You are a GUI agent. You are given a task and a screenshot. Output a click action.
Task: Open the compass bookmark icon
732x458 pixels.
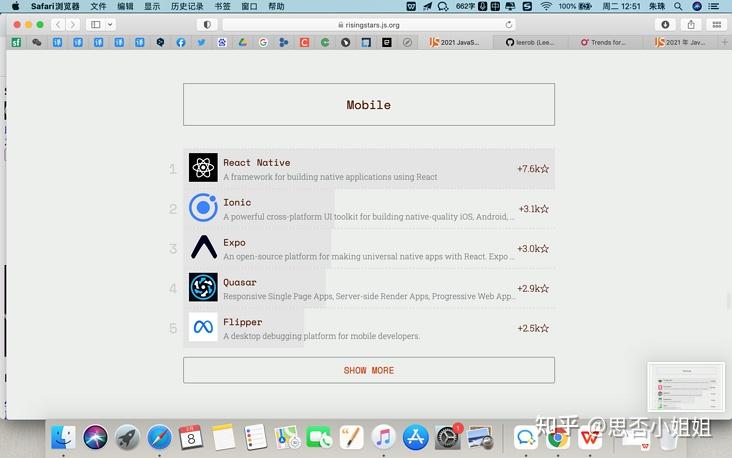tap(407, 42)
